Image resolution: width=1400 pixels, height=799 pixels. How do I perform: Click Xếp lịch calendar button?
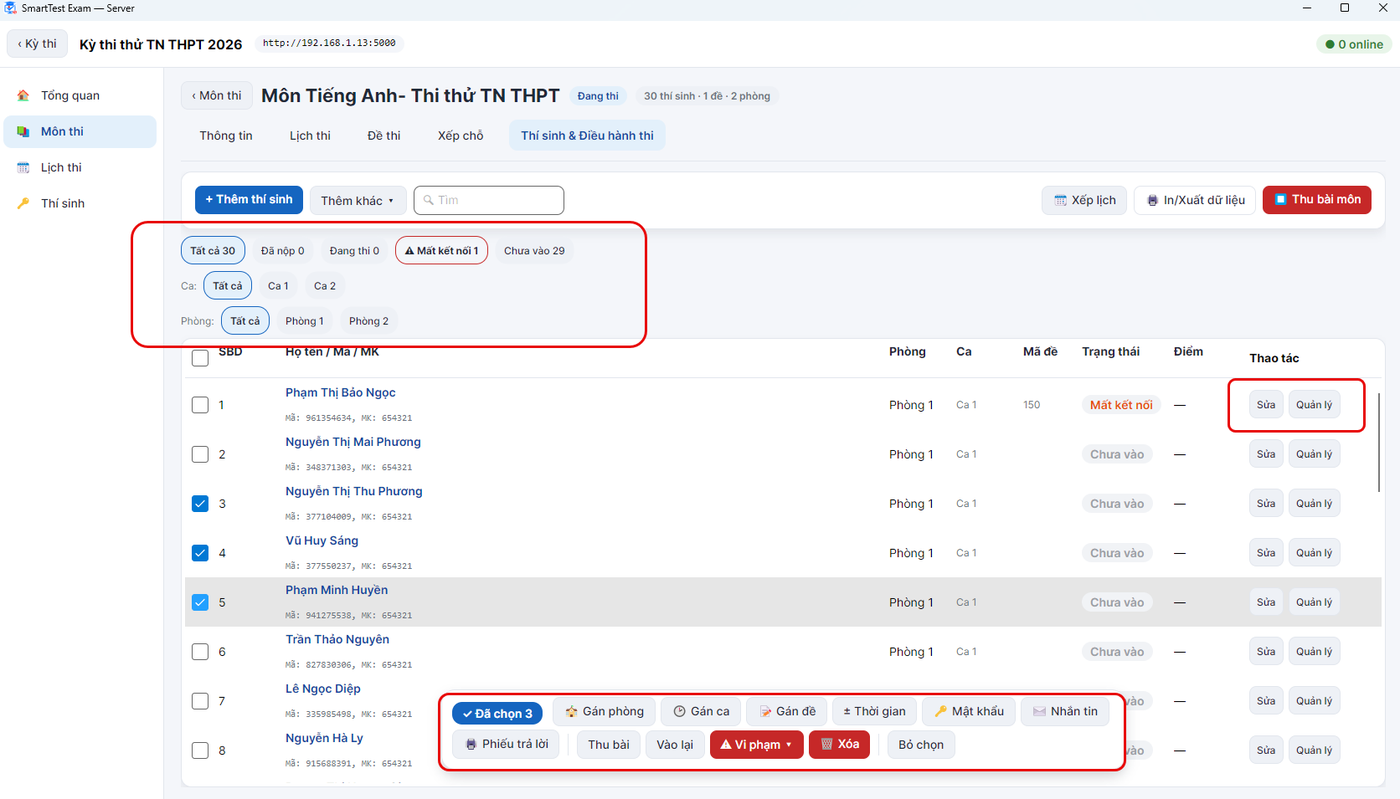click(1084, 200)
